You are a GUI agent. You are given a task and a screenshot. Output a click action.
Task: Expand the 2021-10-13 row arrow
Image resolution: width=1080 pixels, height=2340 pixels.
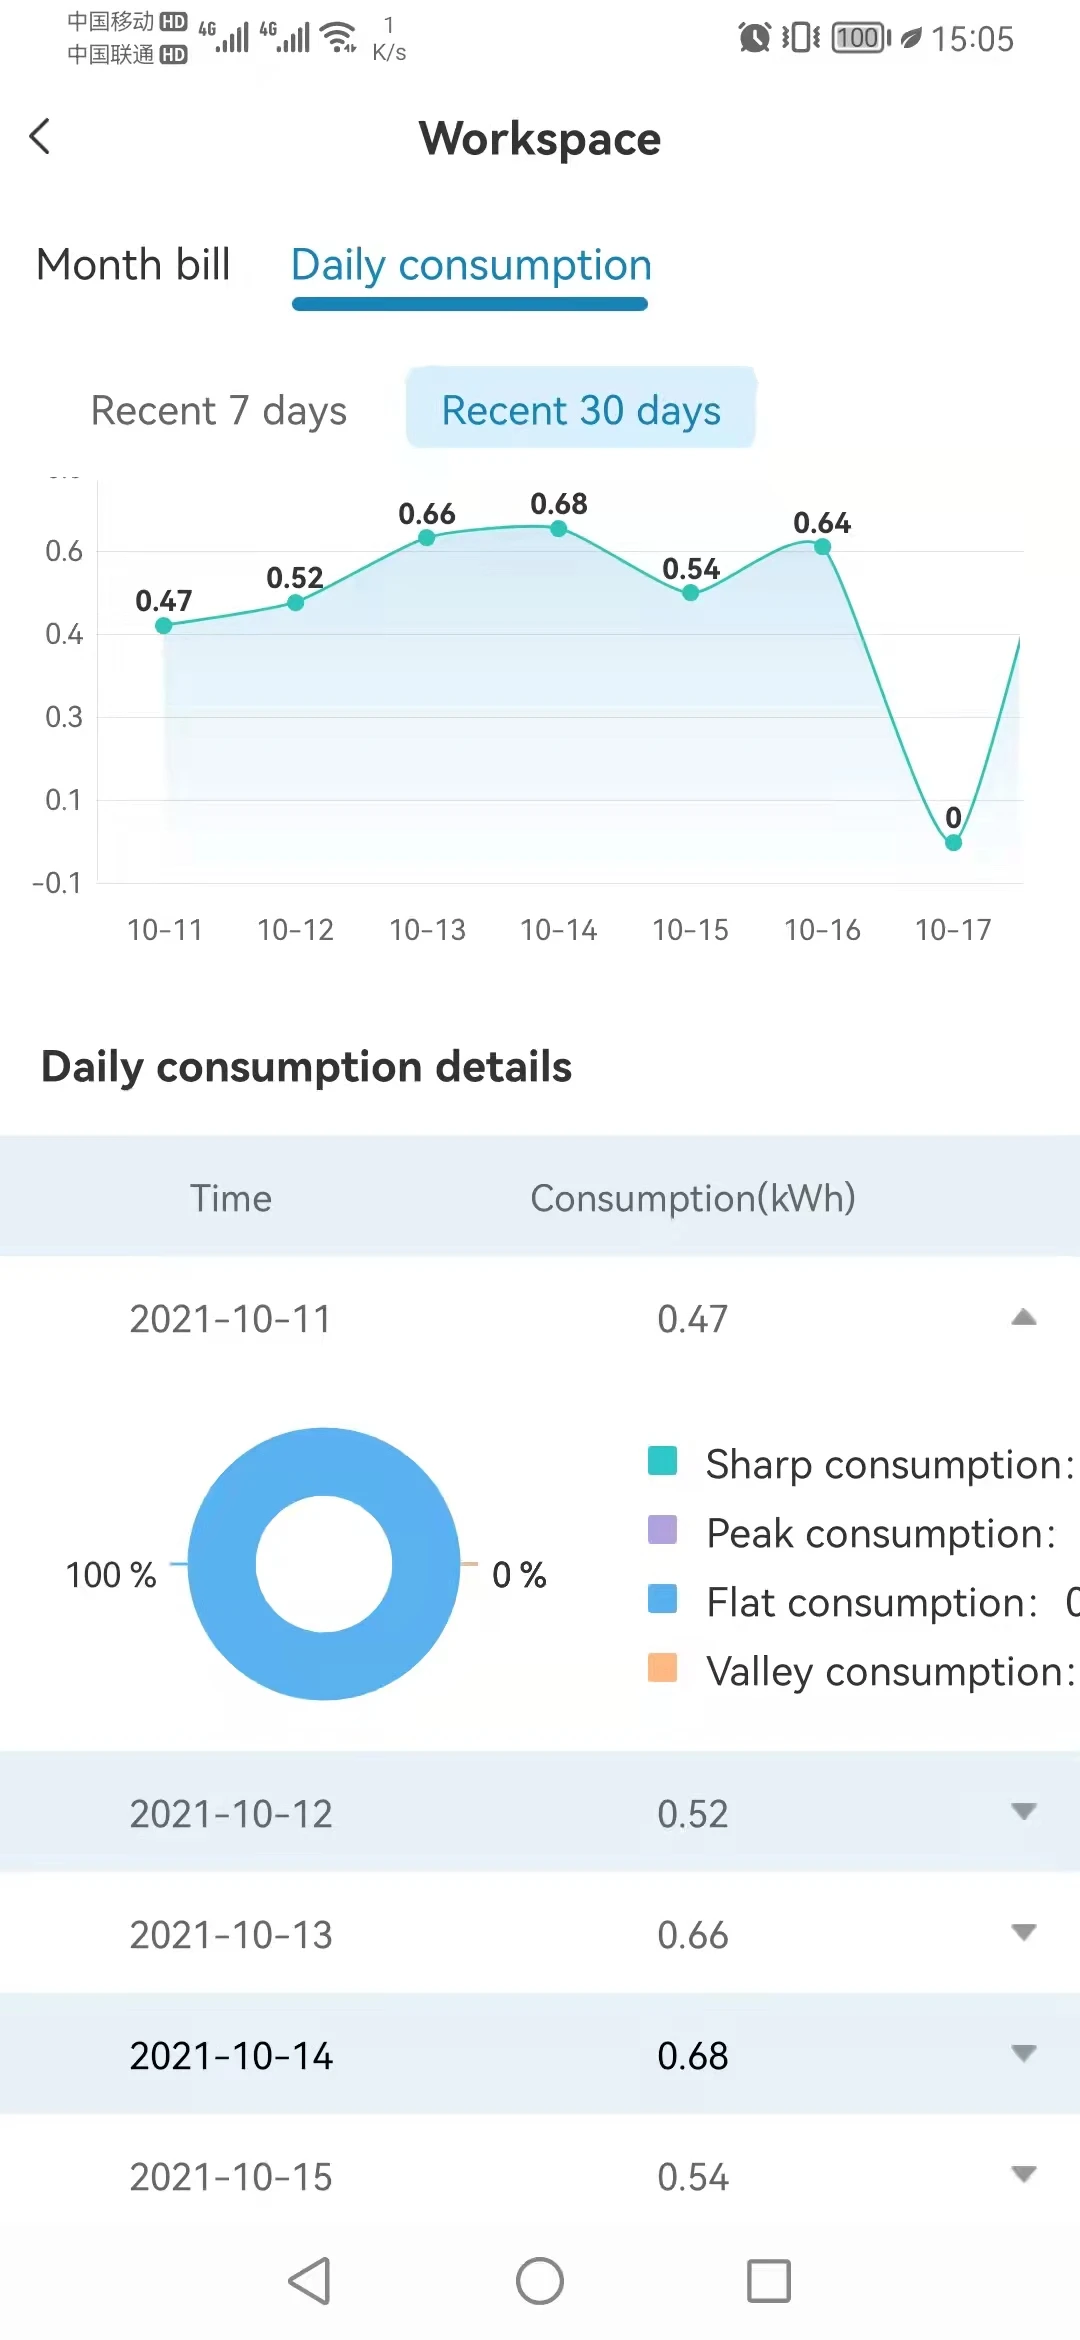(1023, 1933)
